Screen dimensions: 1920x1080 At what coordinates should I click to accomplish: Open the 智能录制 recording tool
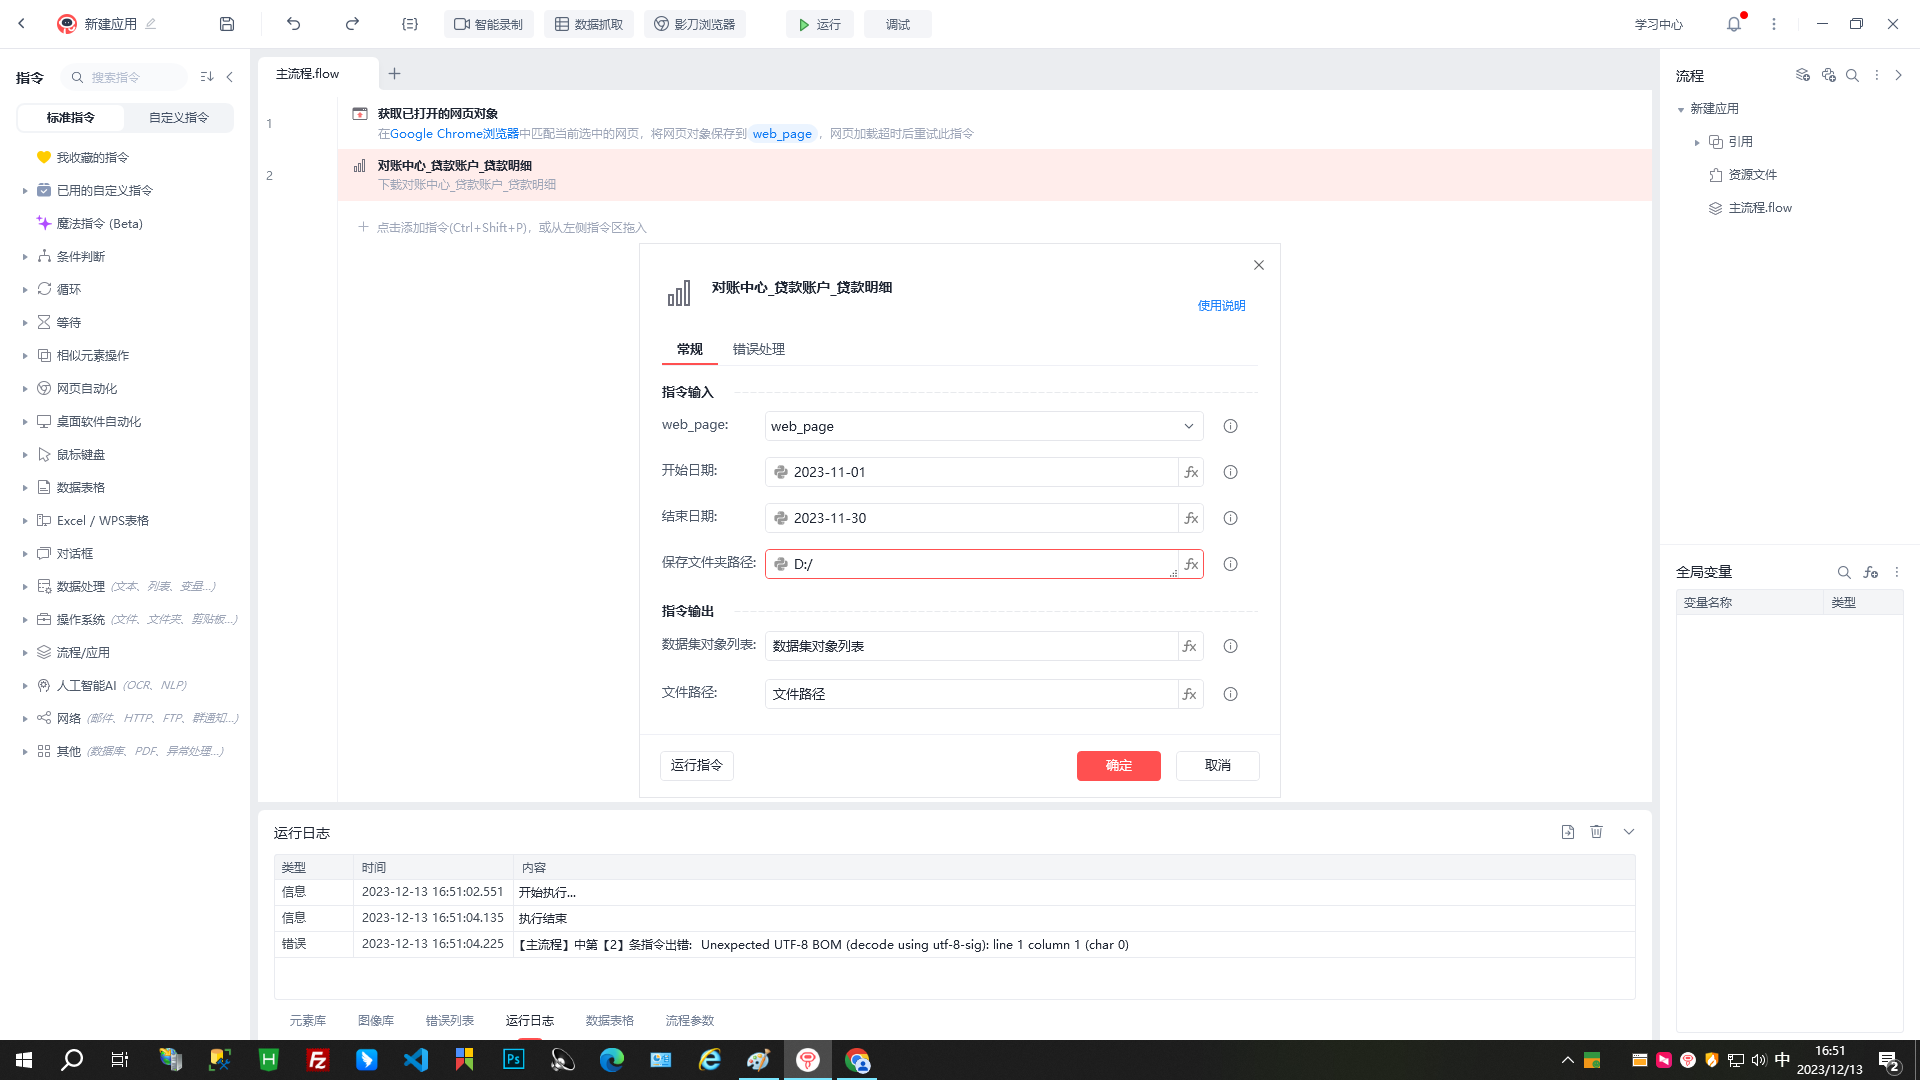tap(489, 24)
